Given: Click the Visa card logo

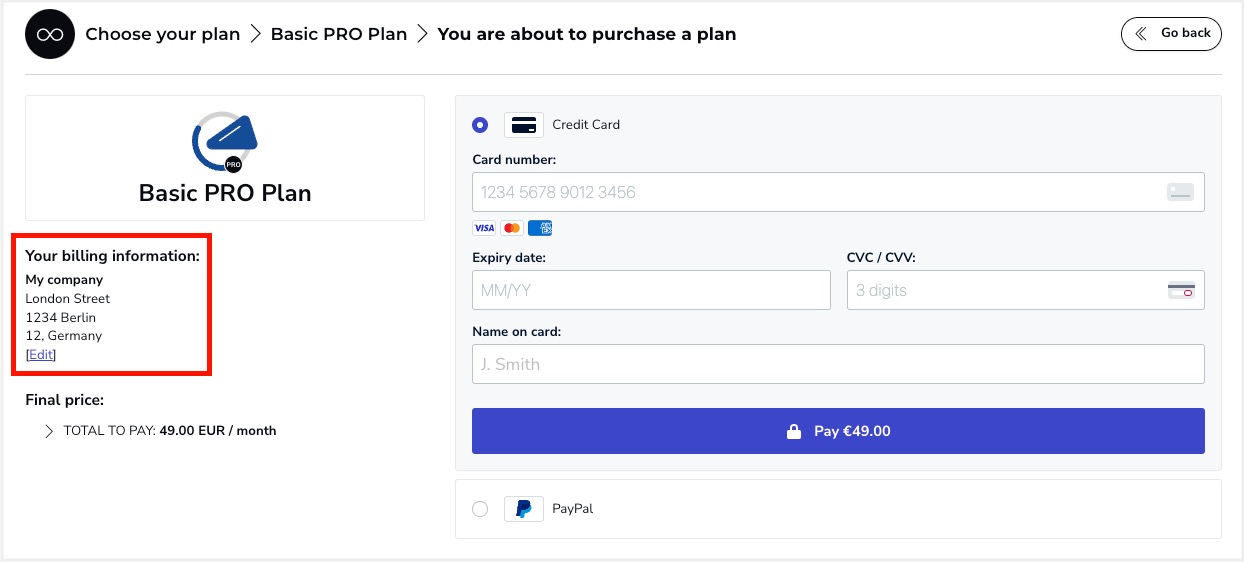Looking at the screenshot, I should pyautogui.click(x=484, y=228).
